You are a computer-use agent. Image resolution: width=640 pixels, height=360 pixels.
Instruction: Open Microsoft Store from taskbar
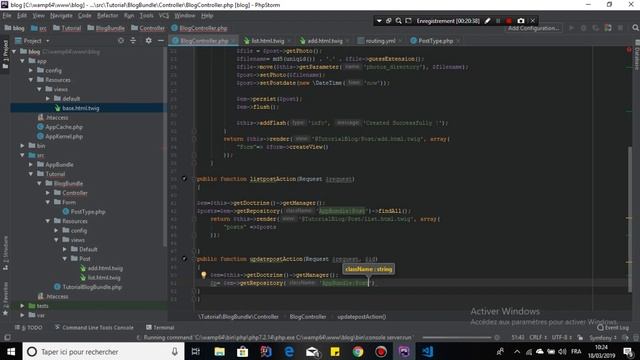tap(242, 351)
